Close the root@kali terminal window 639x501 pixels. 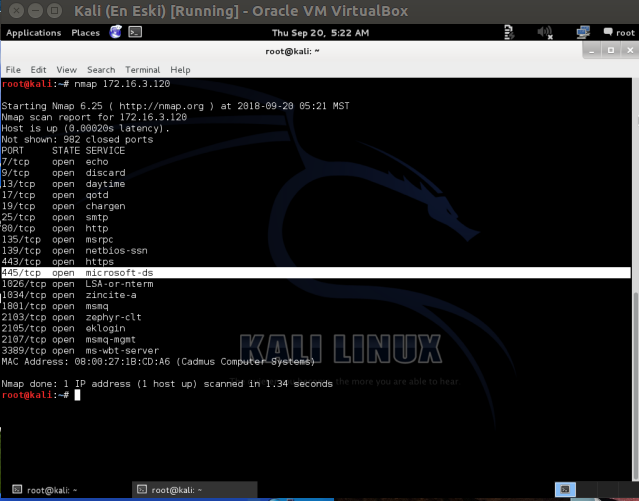[x=630, y=50]
